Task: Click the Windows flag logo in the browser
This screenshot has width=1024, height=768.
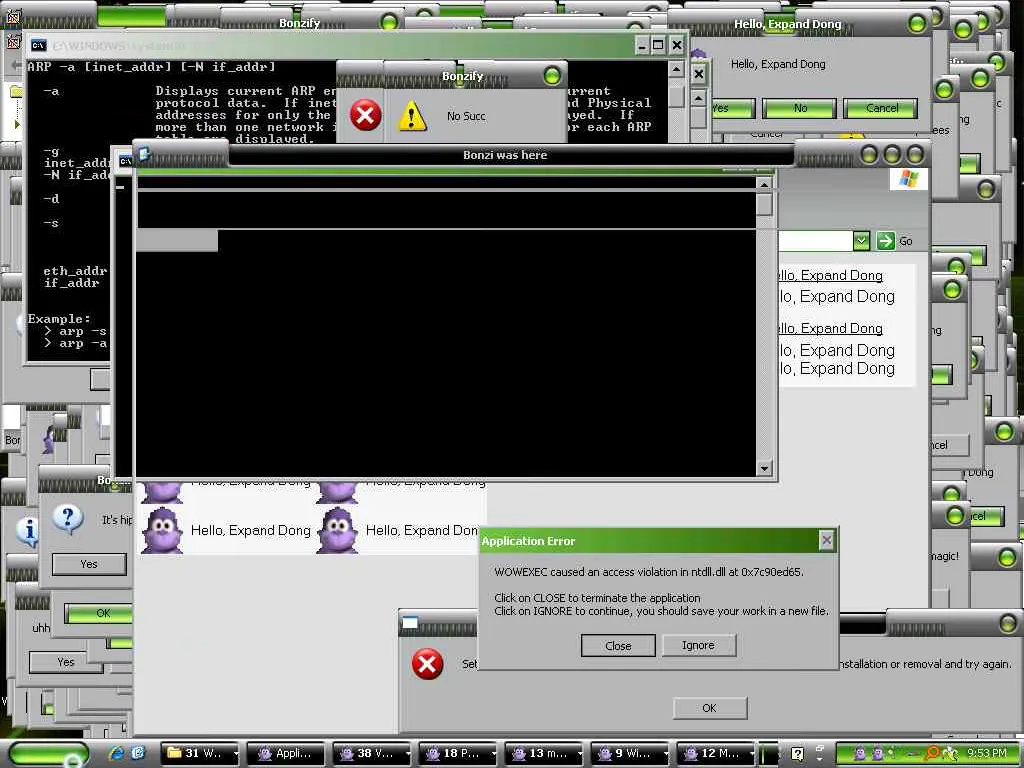Action: pos(908,179)
